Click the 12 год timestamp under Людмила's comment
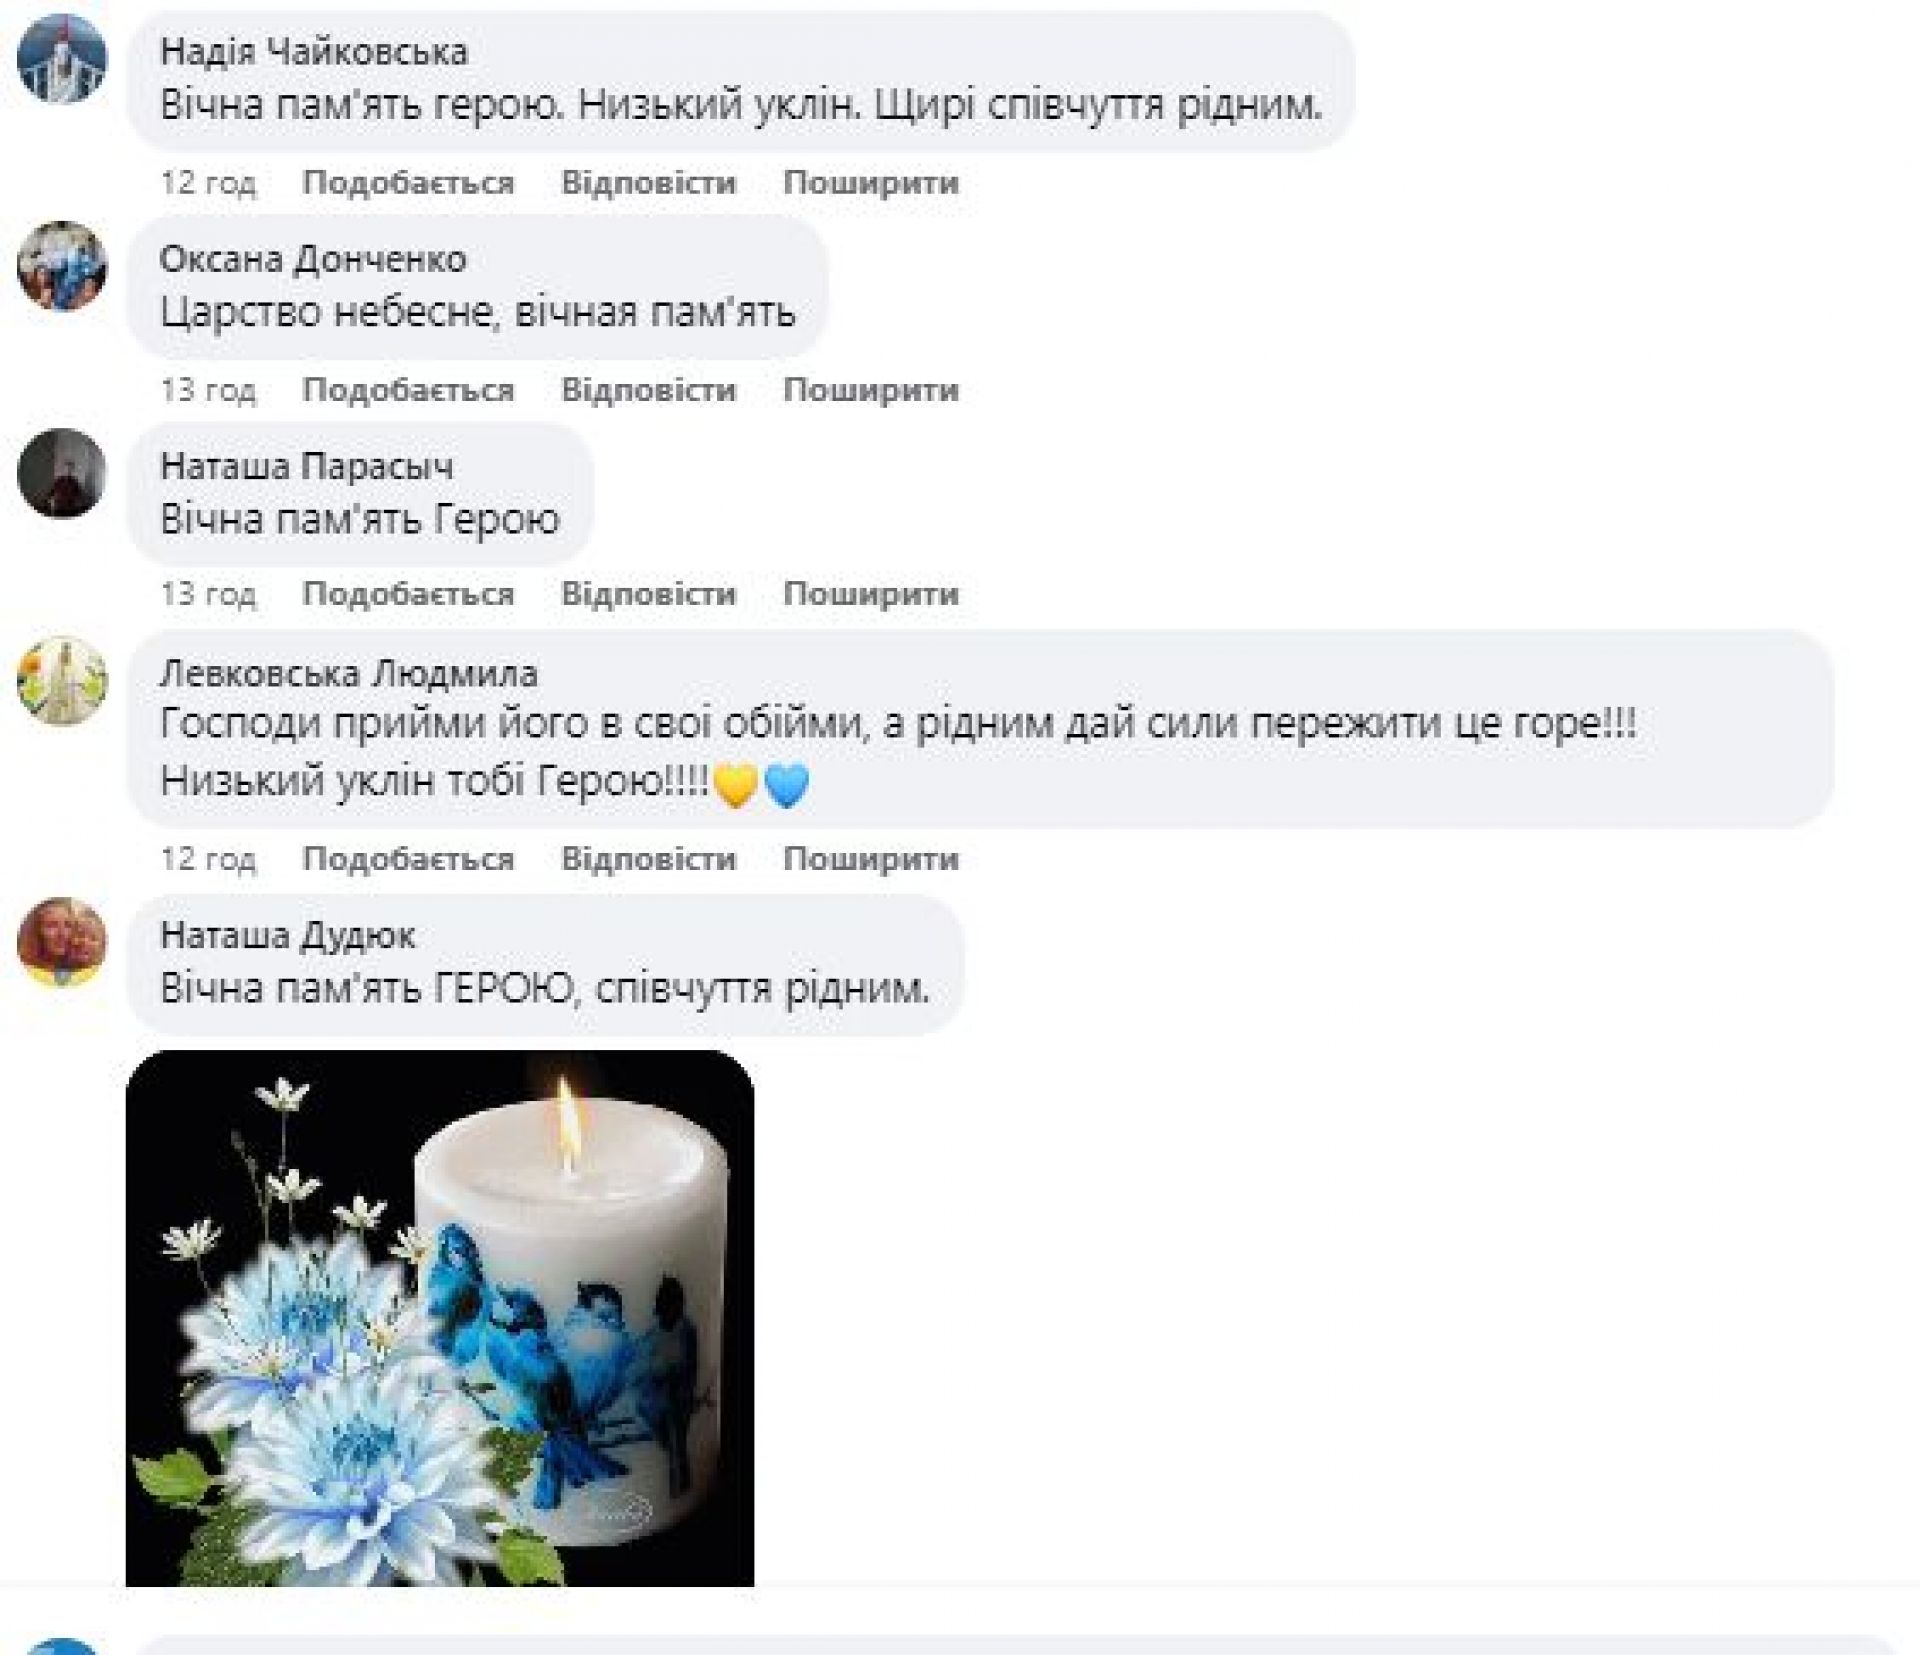The height and width of the screenshot is (1655, 1920). pyautogui.click(x=208, y=859)
